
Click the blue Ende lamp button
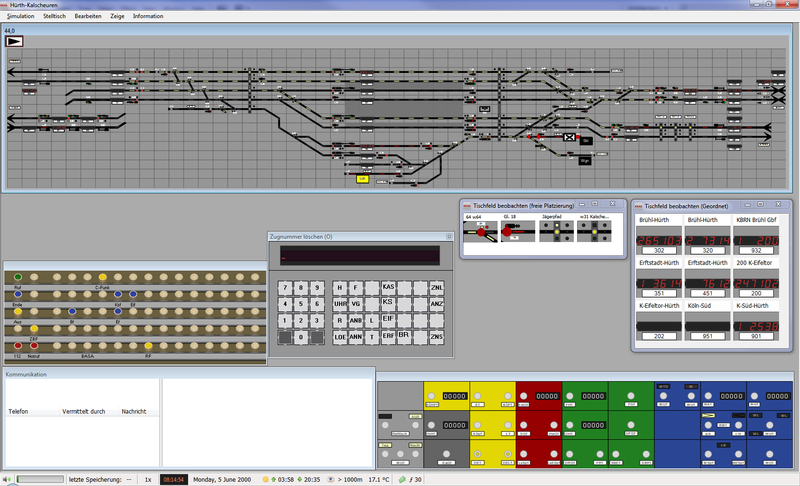[18, 293]
